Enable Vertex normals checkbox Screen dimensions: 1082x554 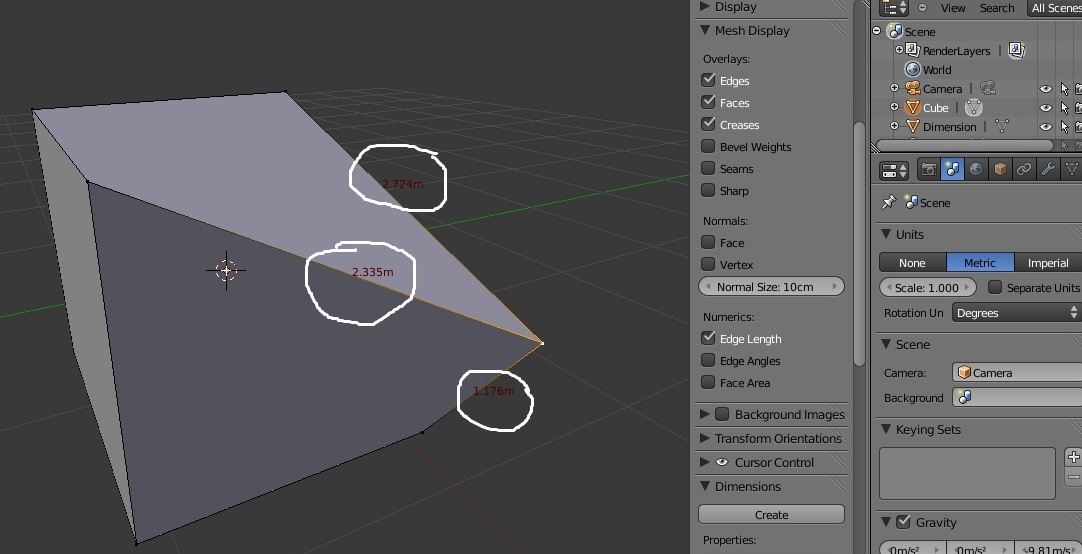(708, 264)
